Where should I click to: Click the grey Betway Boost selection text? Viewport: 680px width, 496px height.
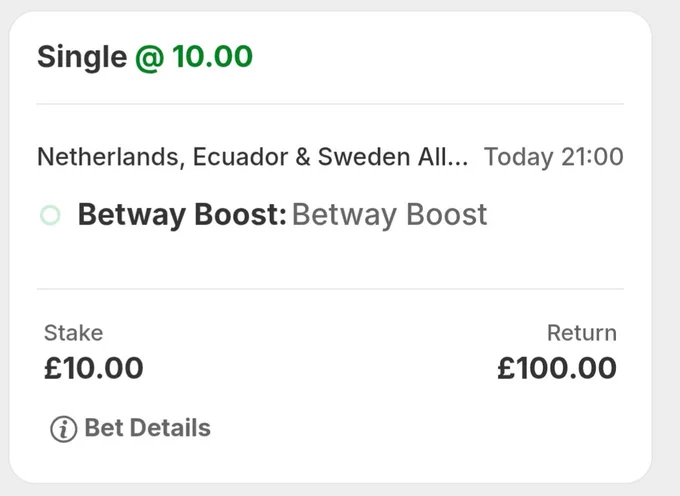(x=389, y=215)
